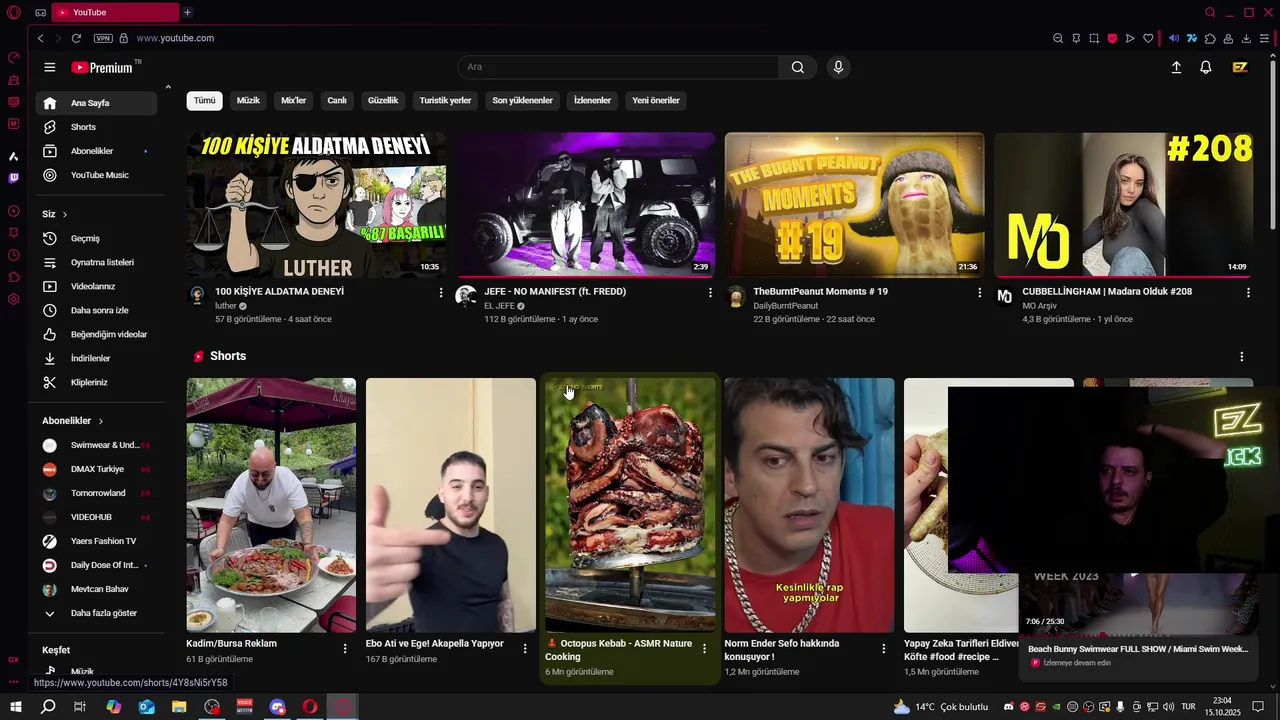Select the Son yüklenenler filter chip
The image size is (1280, 720).
coord(522,100)
